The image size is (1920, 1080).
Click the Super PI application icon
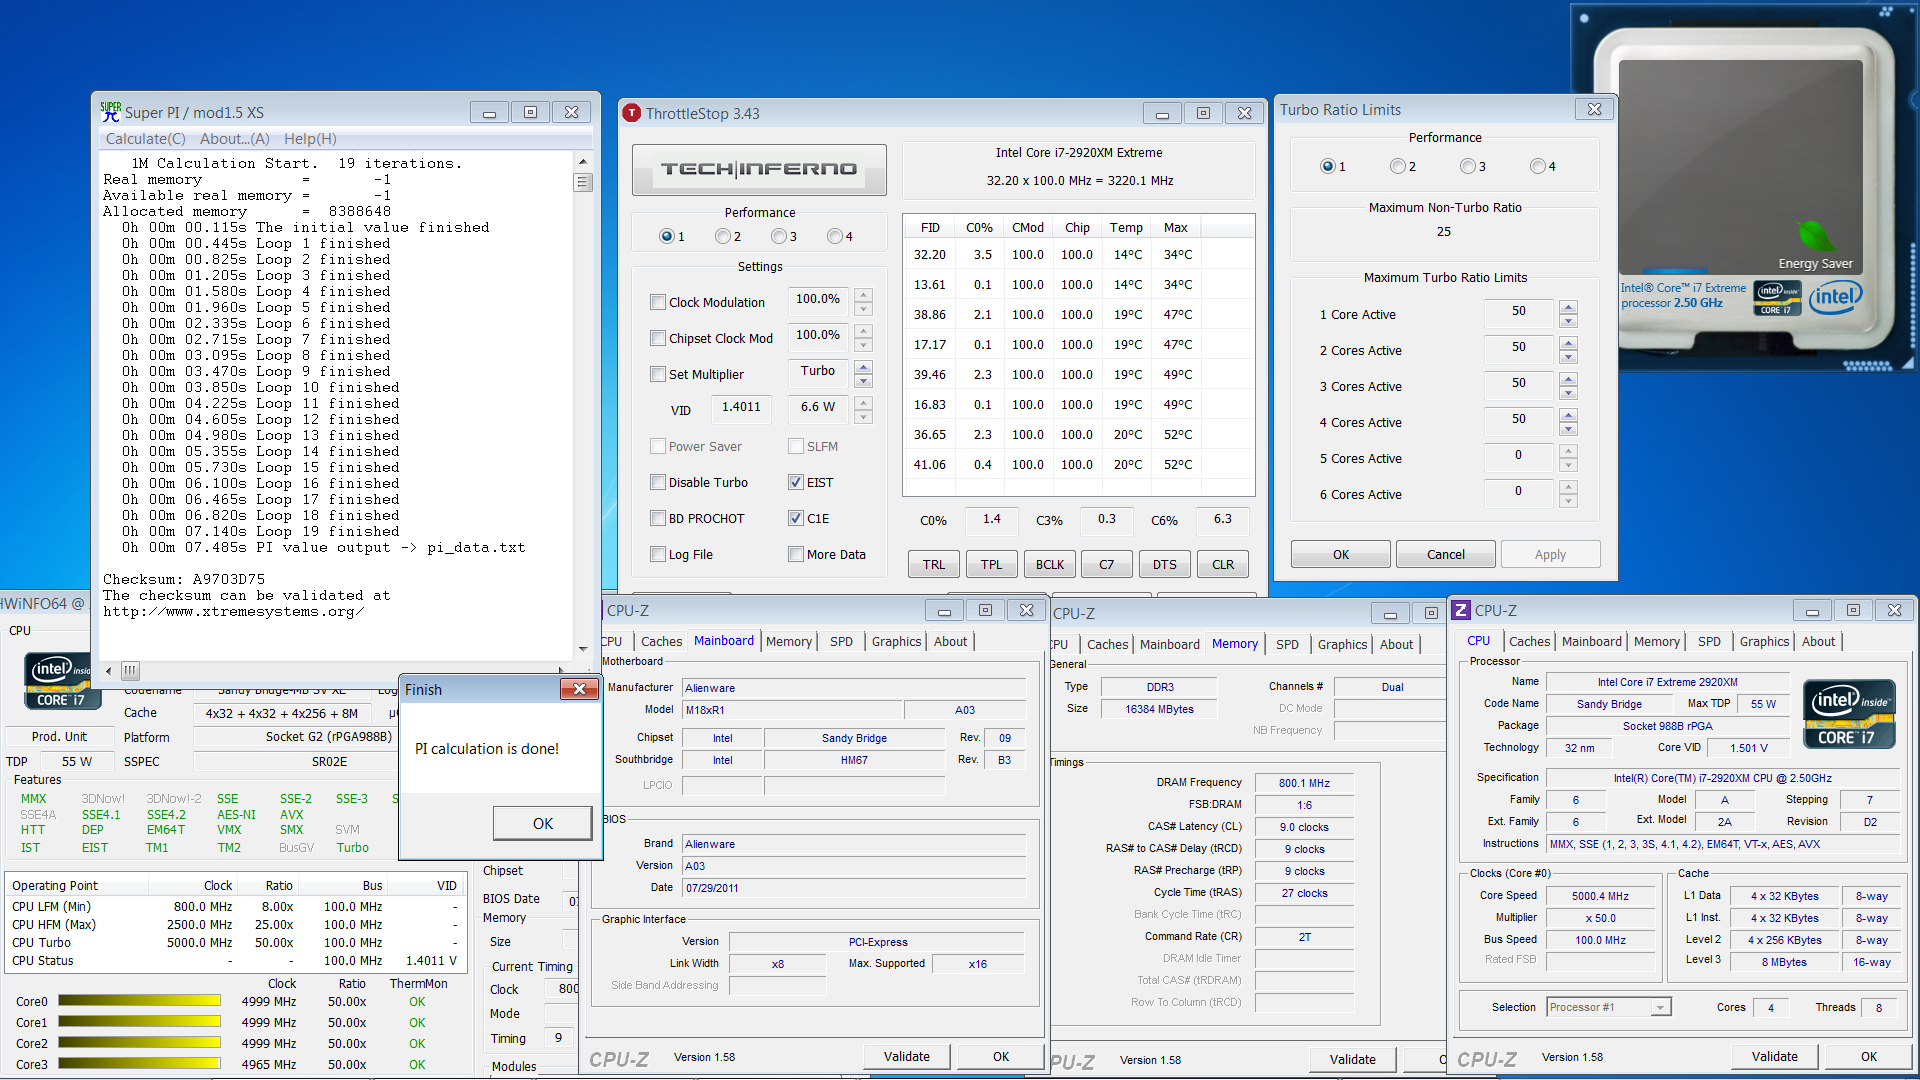click(x=110, y=112)
